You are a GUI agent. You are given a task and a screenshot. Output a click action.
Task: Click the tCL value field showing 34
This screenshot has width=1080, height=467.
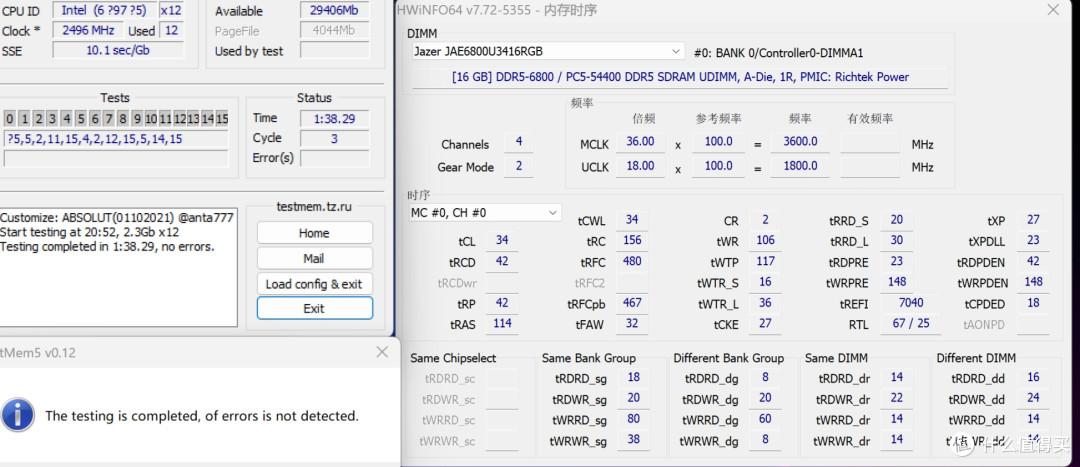tap(502, 240)
